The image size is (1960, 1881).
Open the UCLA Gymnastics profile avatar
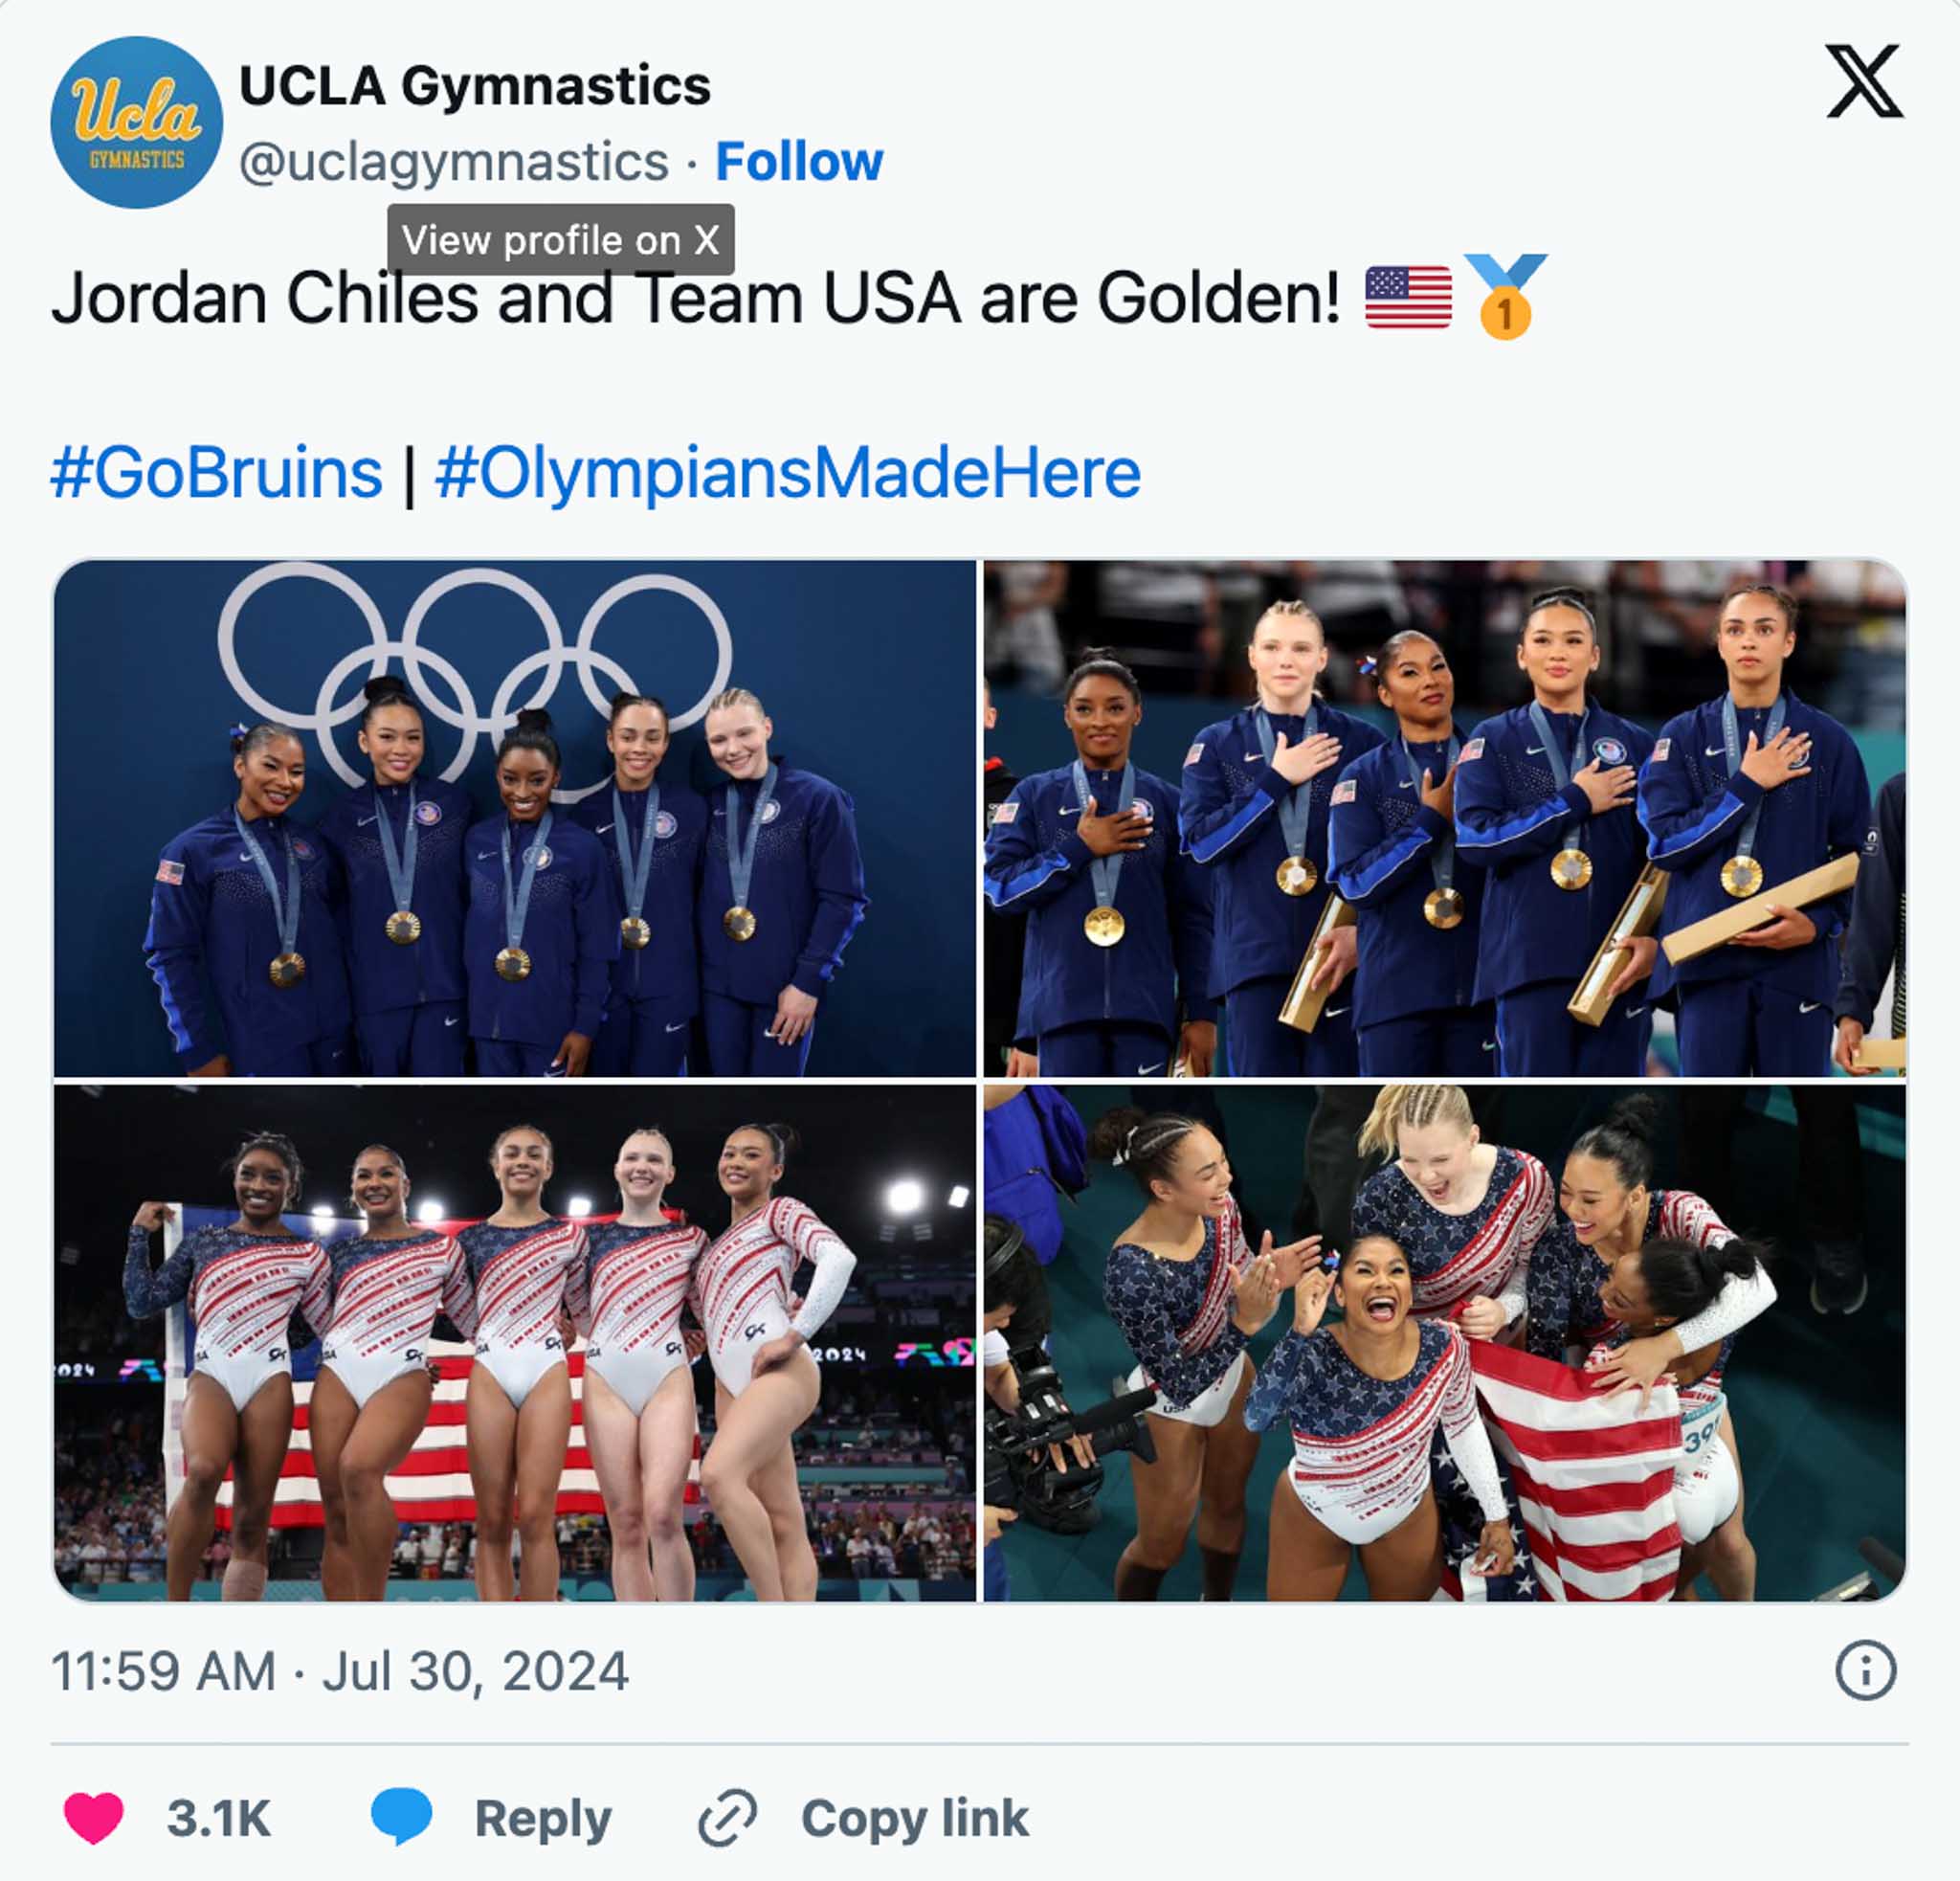click(137, 122)
